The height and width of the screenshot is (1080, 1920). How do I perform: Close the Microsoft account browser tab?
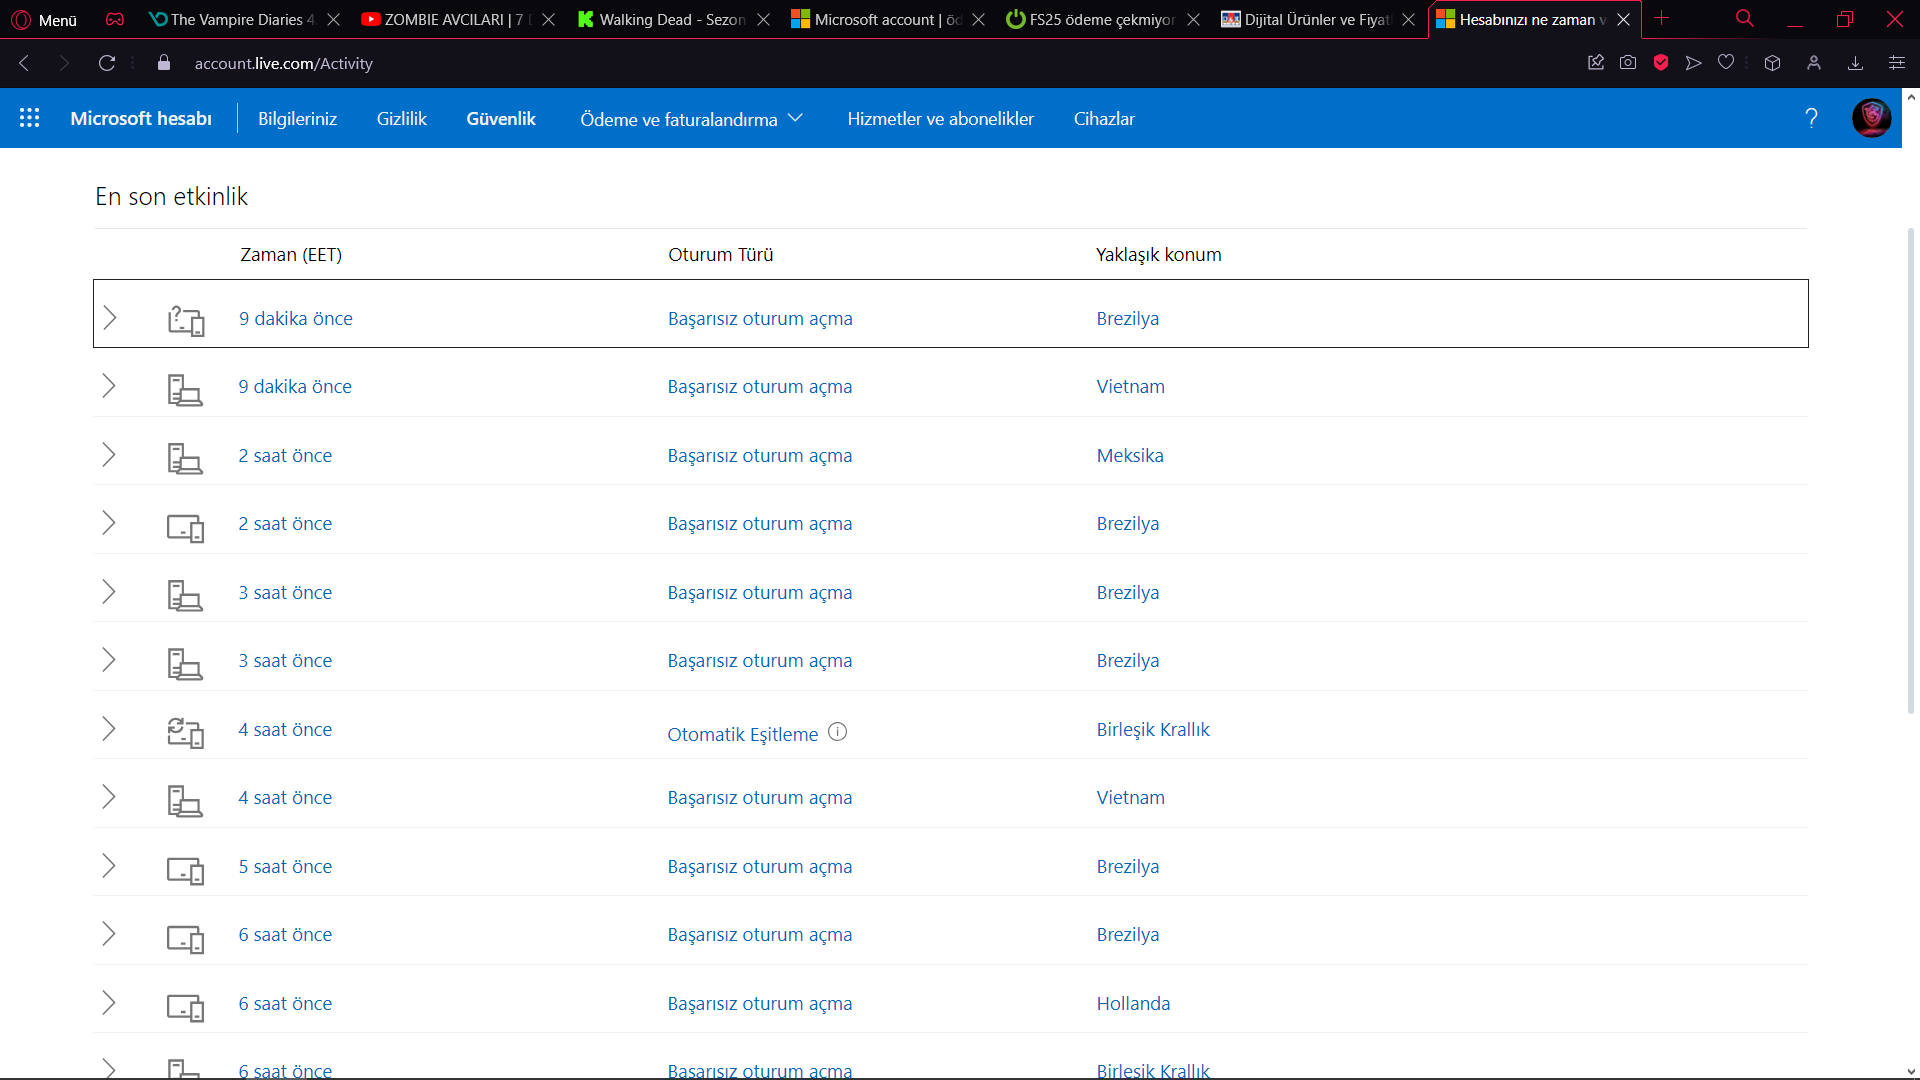[978, 19]
